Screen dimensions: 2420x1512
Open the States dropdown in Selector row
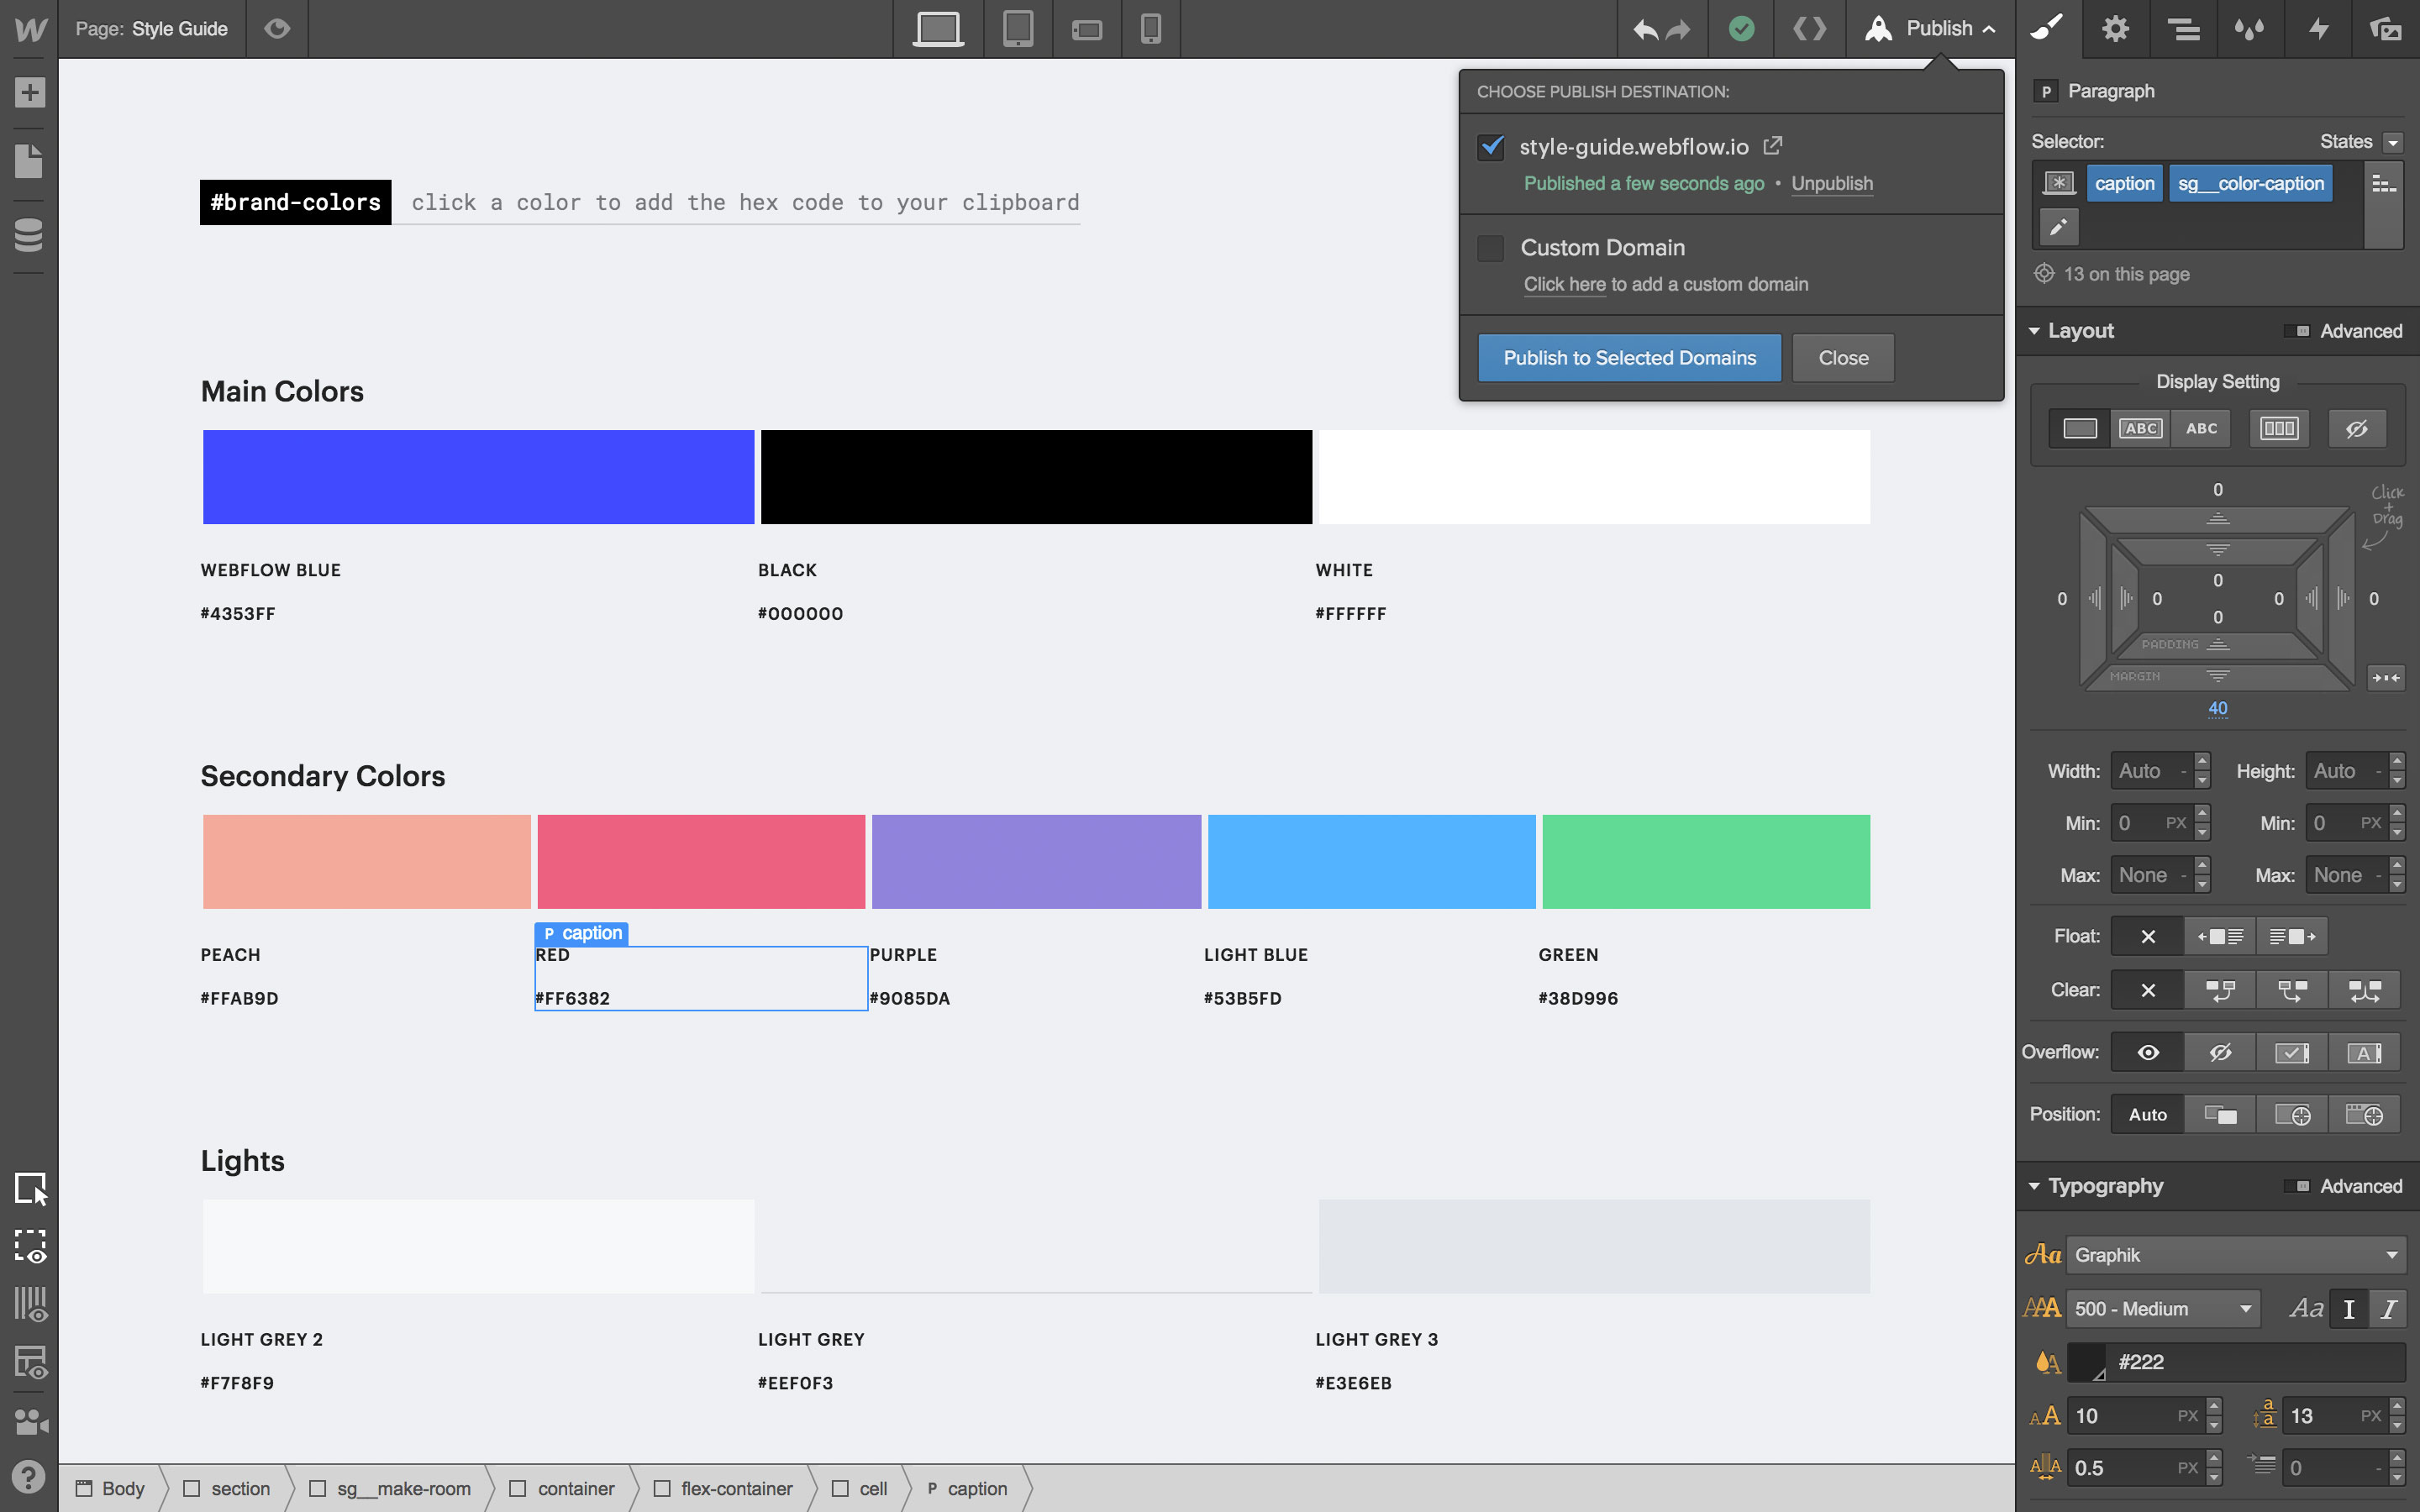pos(2391,141)
